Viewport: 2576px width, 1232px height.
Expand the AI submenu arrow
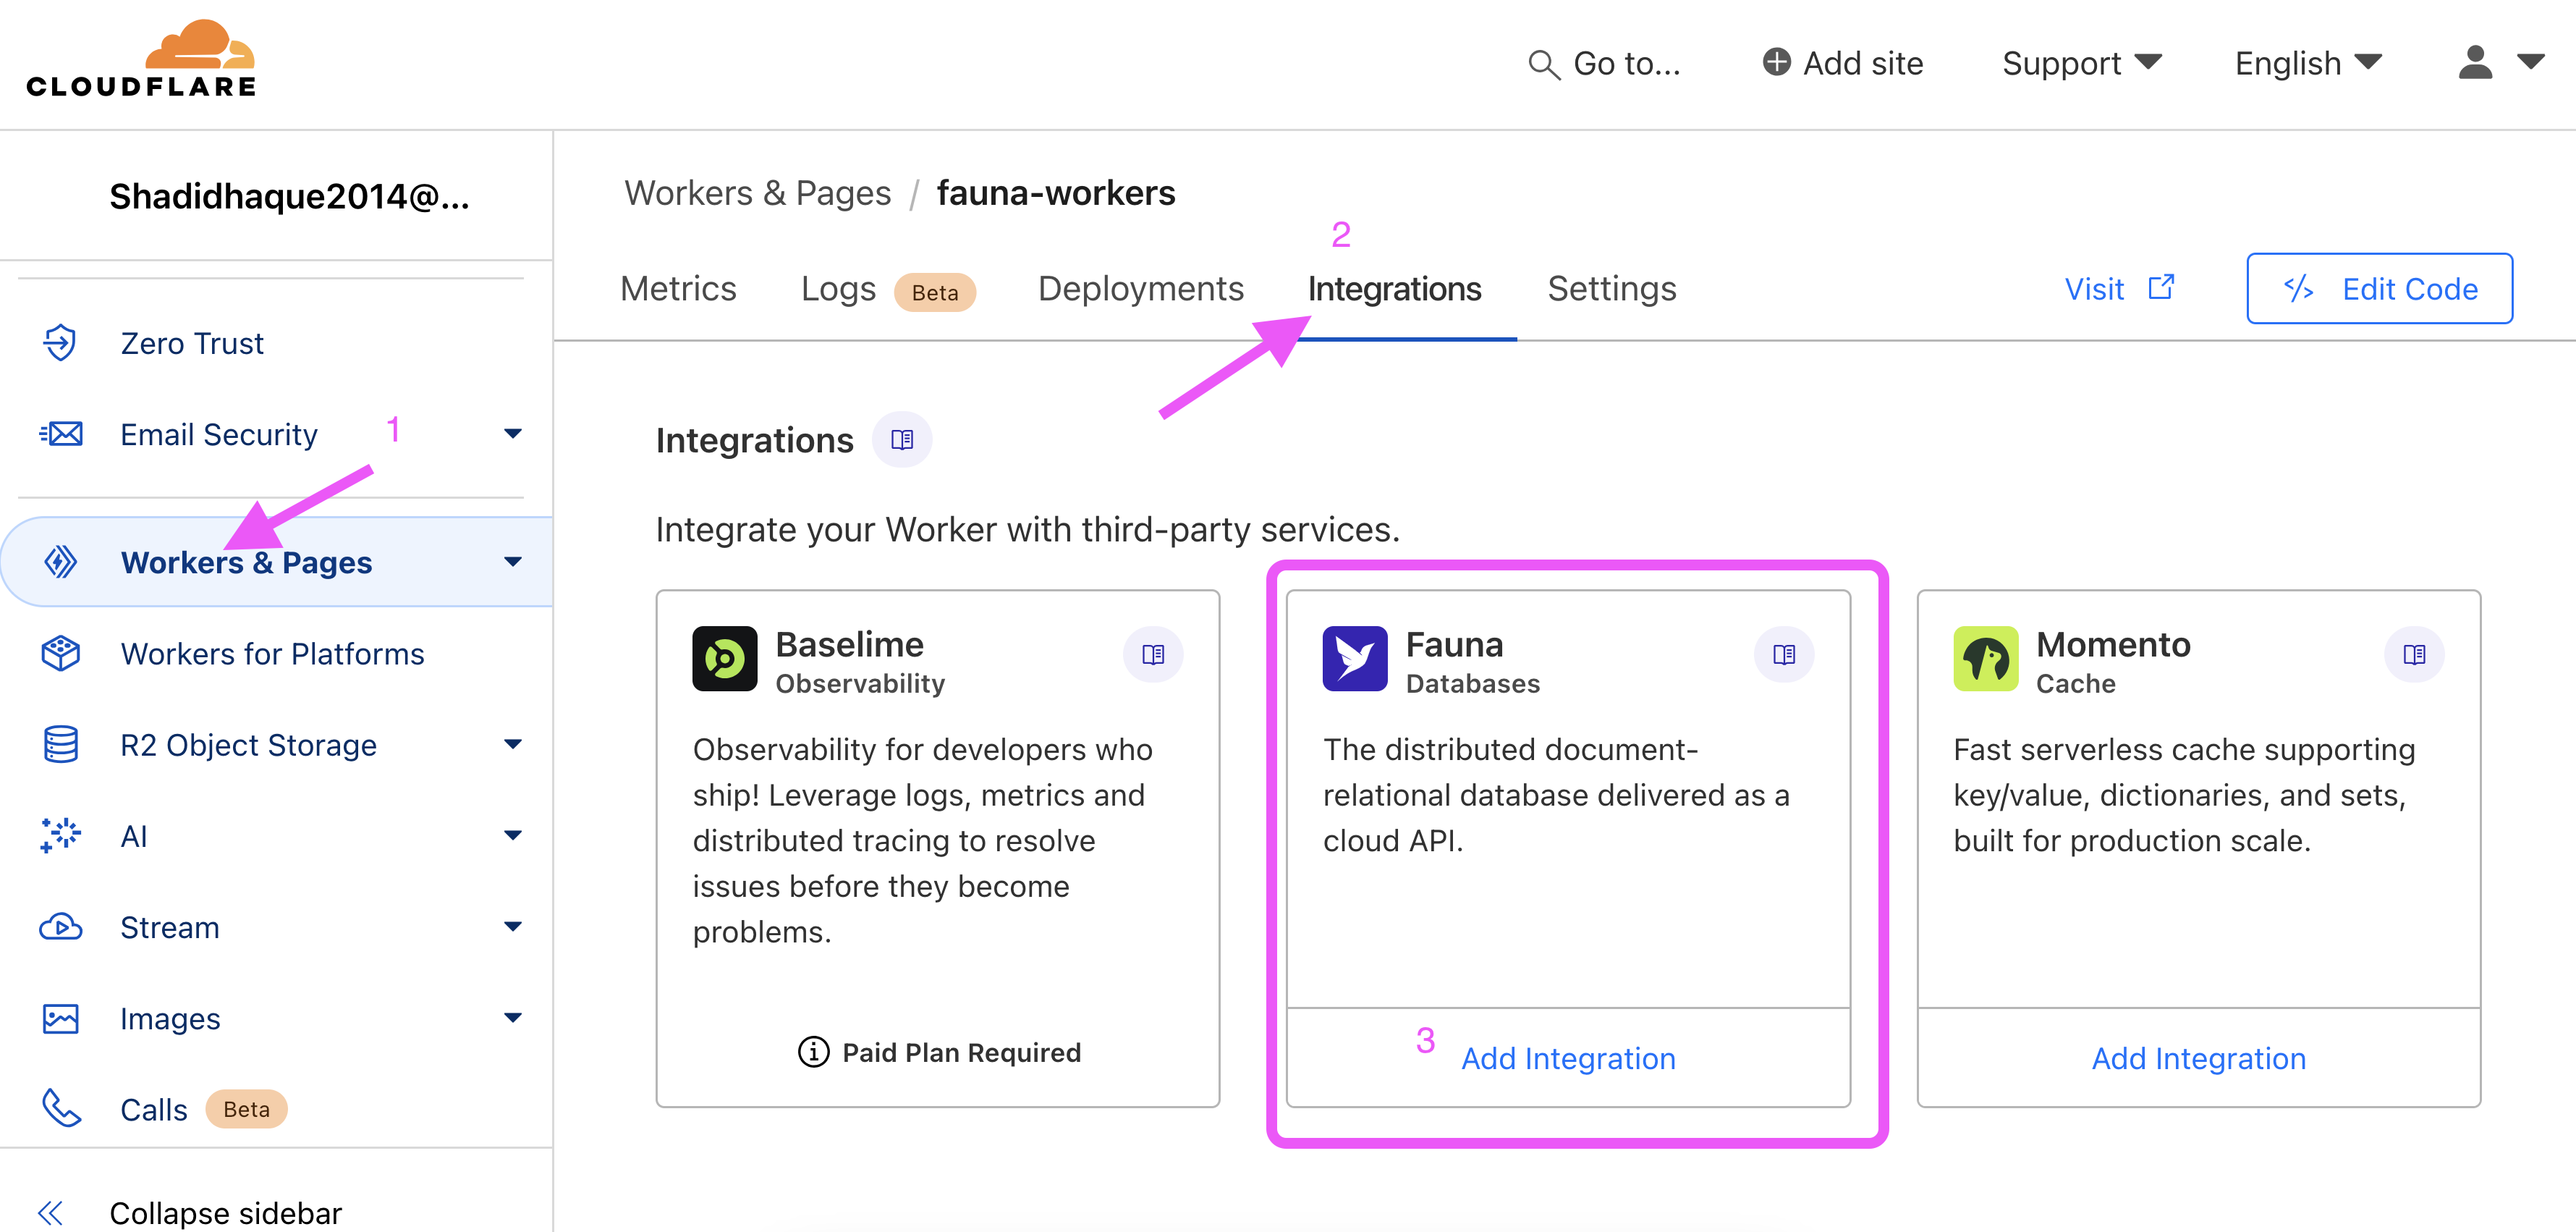[x=513, y=835]
